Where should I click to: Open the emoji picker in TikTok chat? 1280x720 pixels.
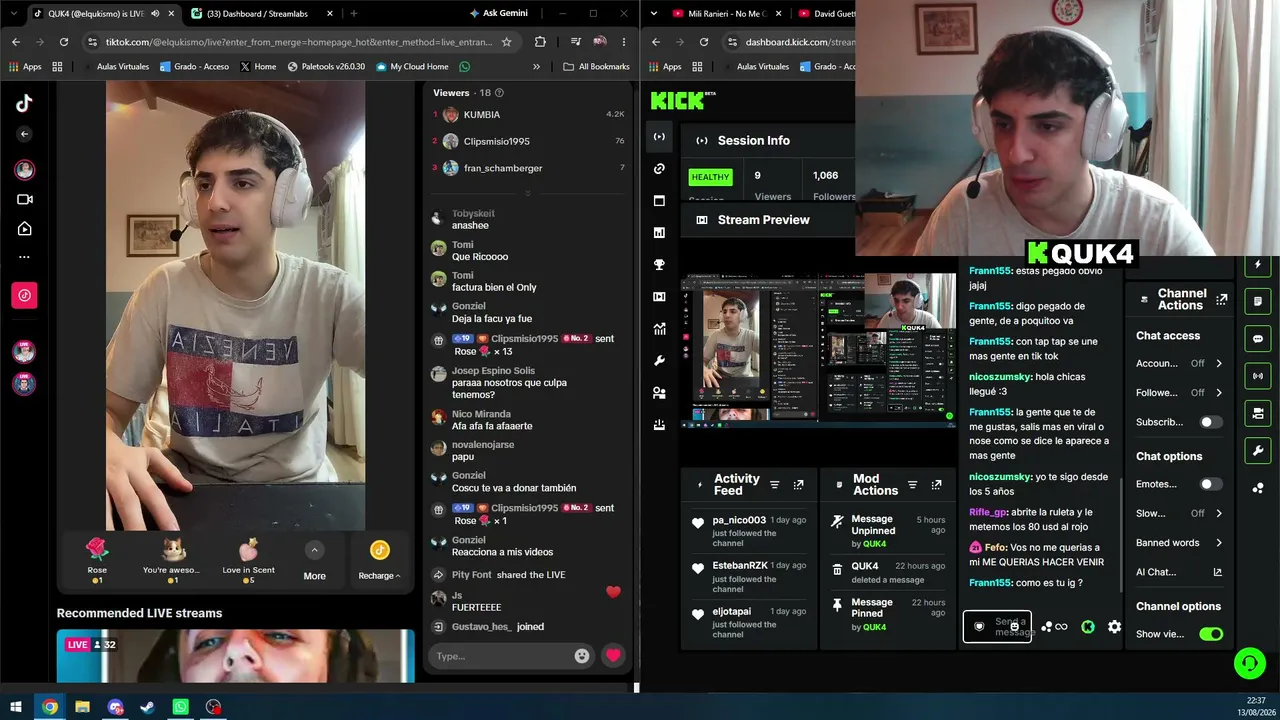click(x=582, y=656)
